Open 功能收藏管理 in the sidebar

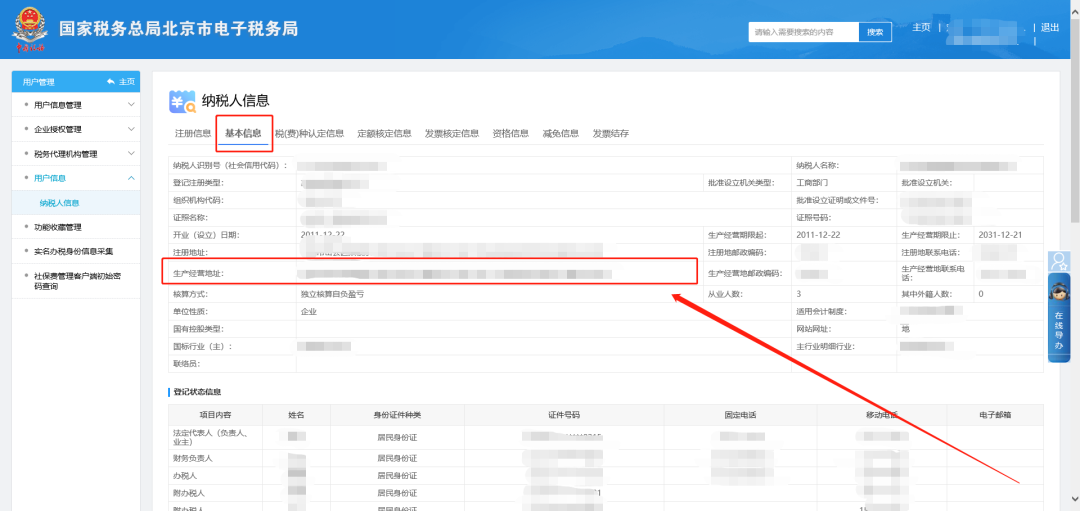(57, 227)
